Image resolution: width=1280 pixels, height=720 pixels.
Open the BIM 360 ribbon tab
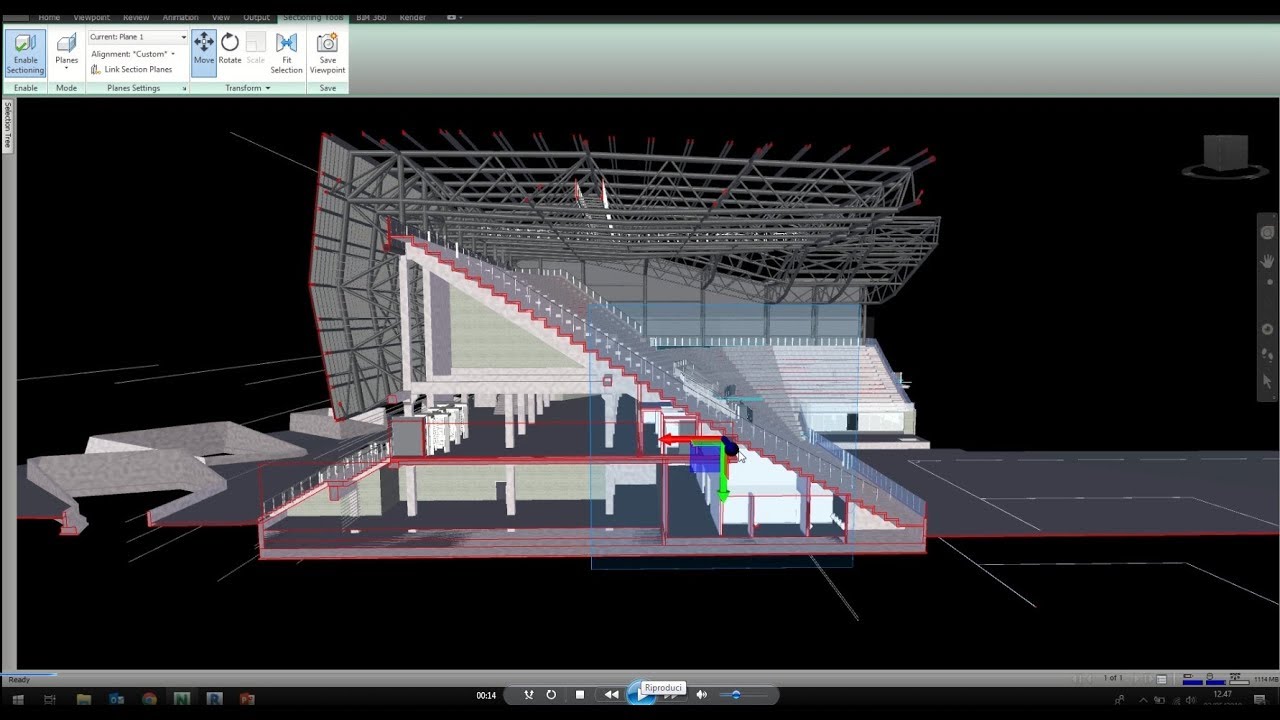point(372,17)
